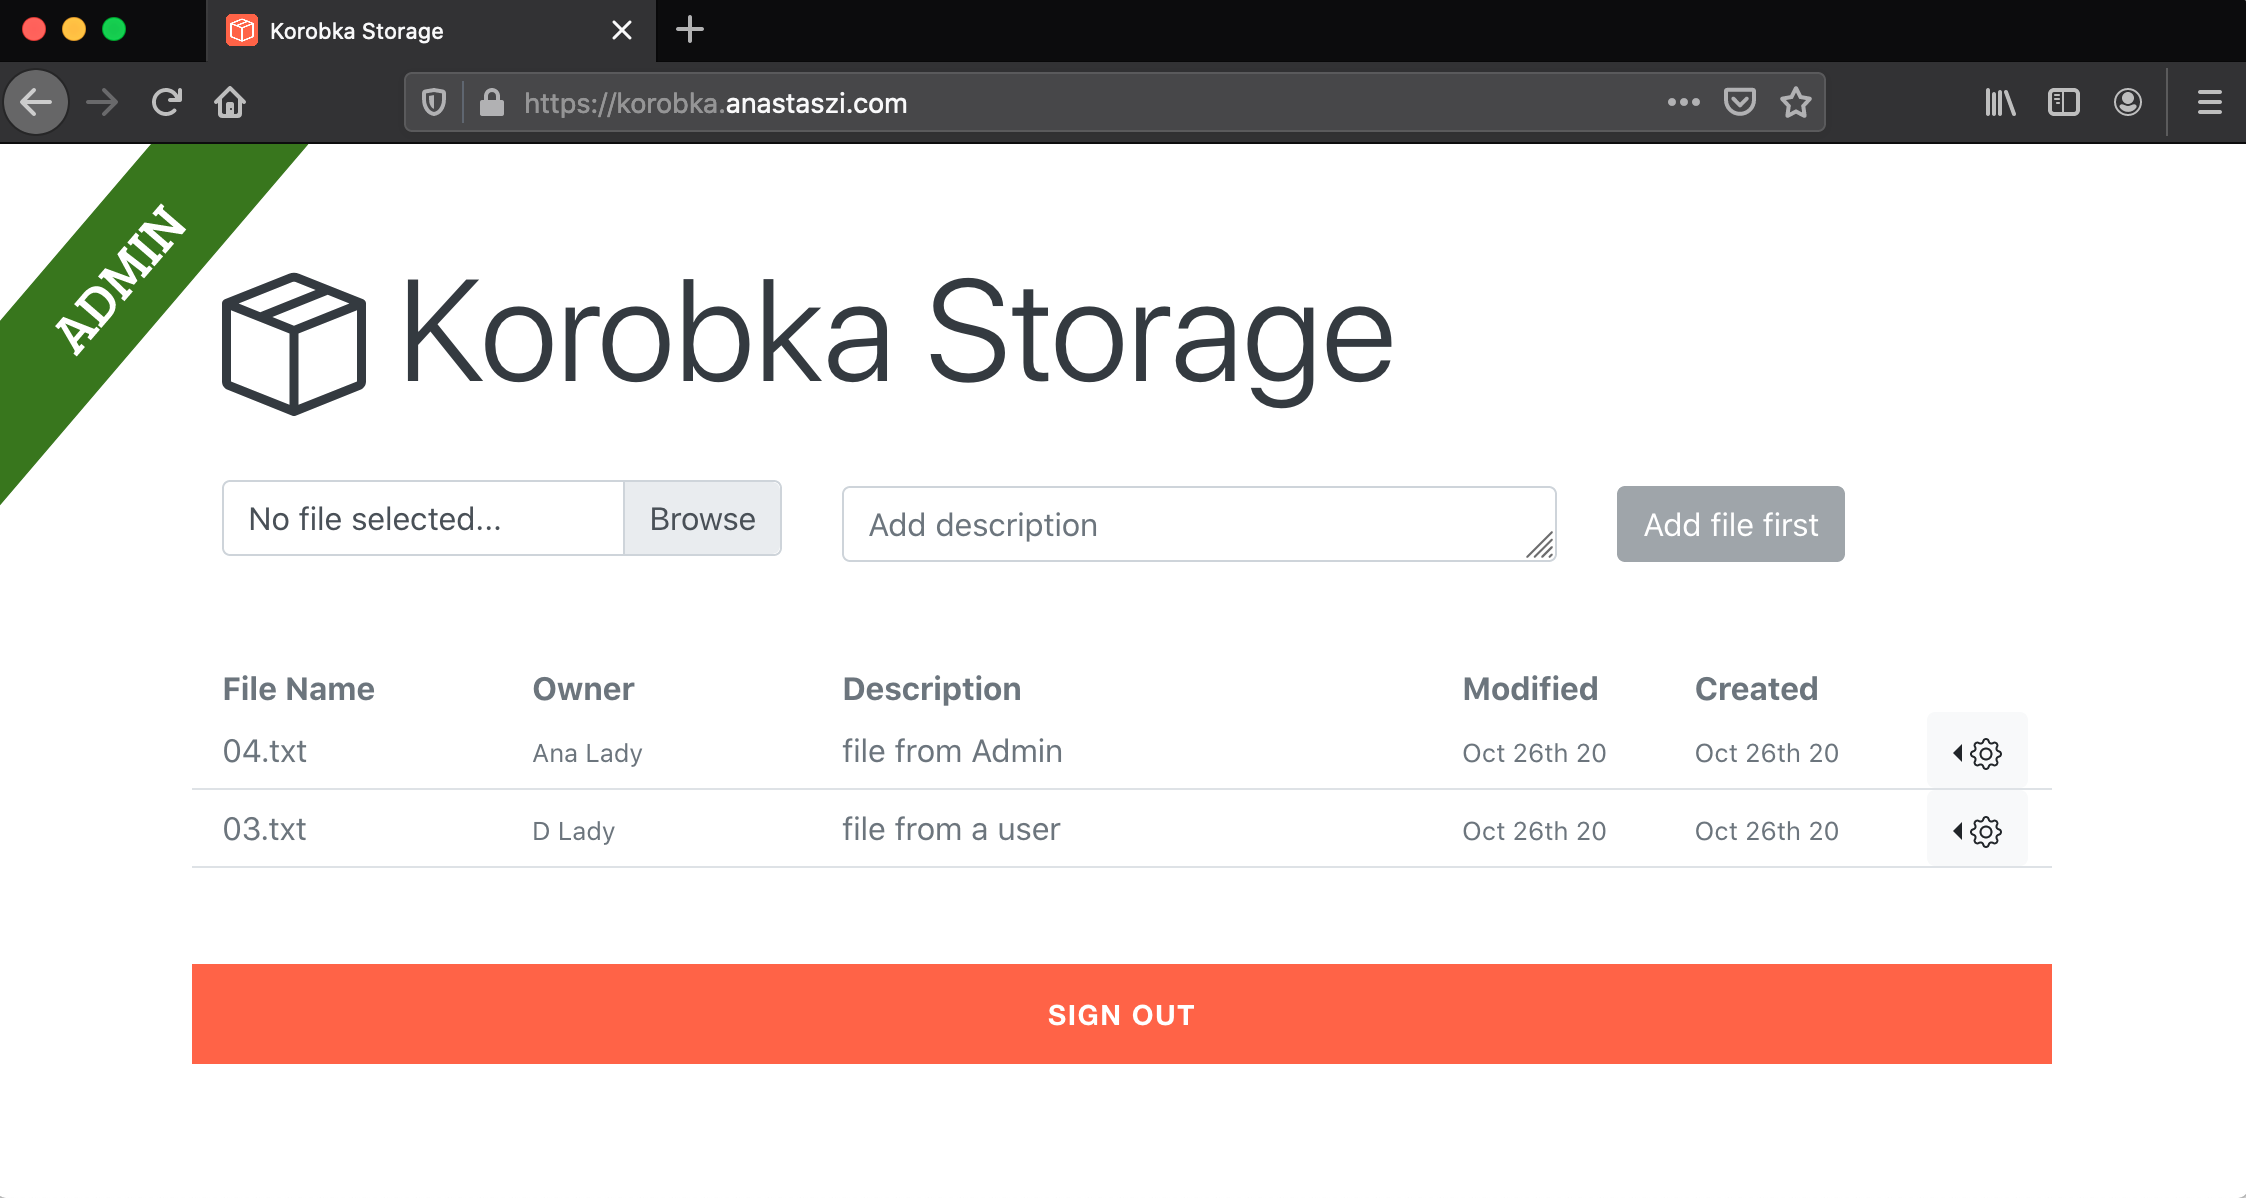
Task: Click the textarea resize handle corner
Action: 1540,545
